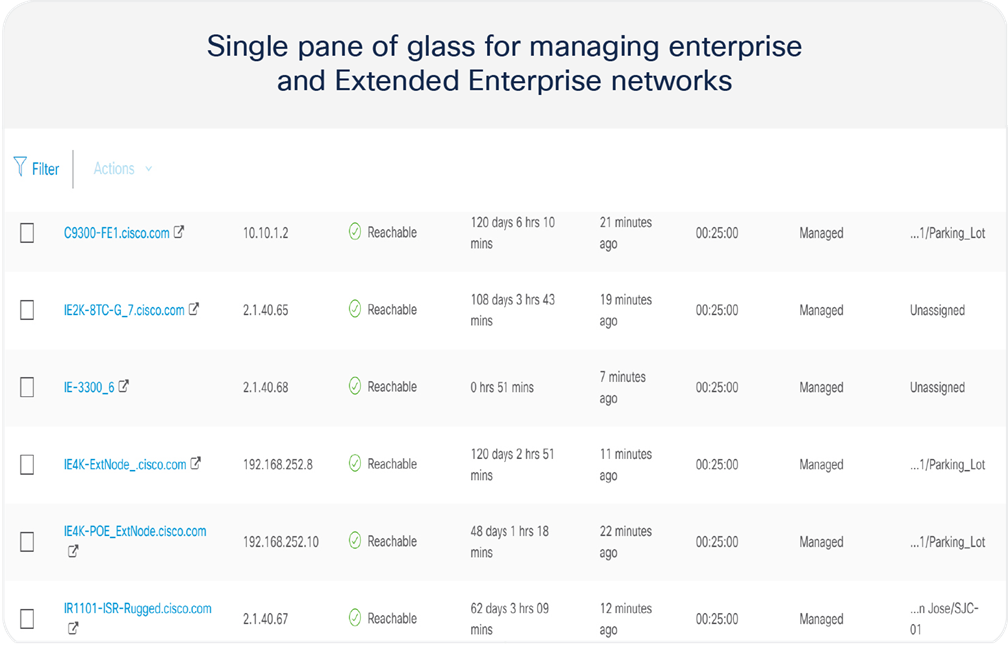Click Reachable check icon for 10.10.1.2
1008x664 pixels.
click(x=355, y=231)
